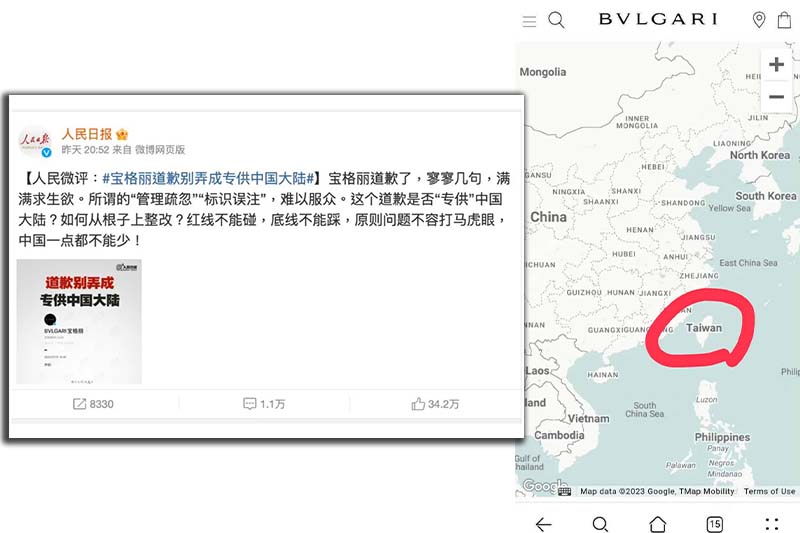Open the browser more options dots

point(772,524)
